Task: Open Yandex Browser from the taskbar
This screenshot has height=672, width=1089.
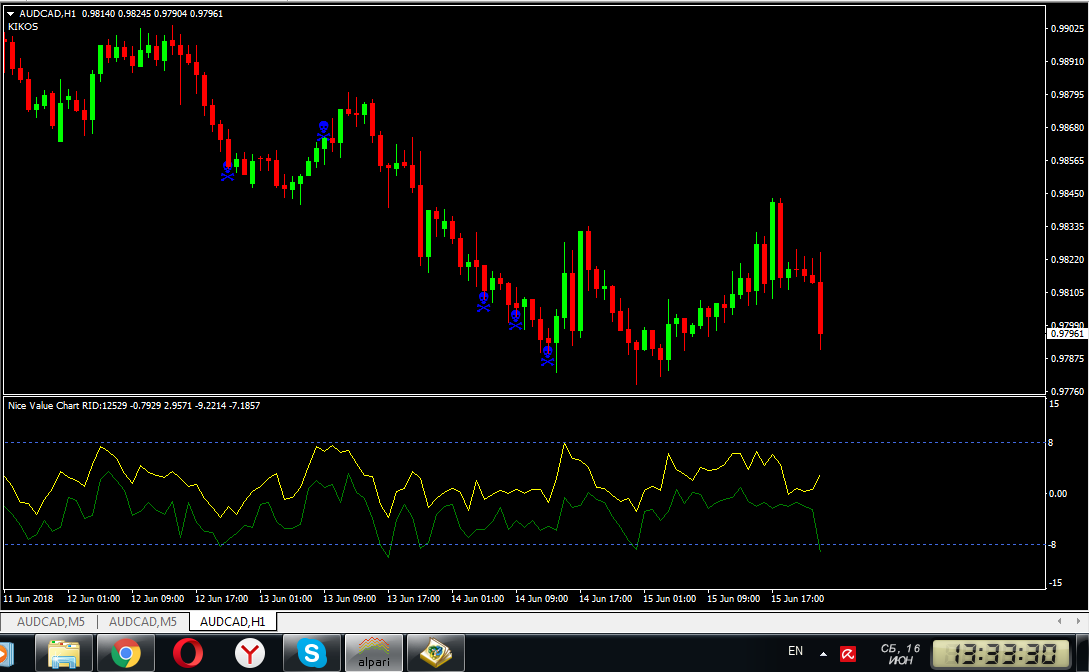Action: pos(249,654)
